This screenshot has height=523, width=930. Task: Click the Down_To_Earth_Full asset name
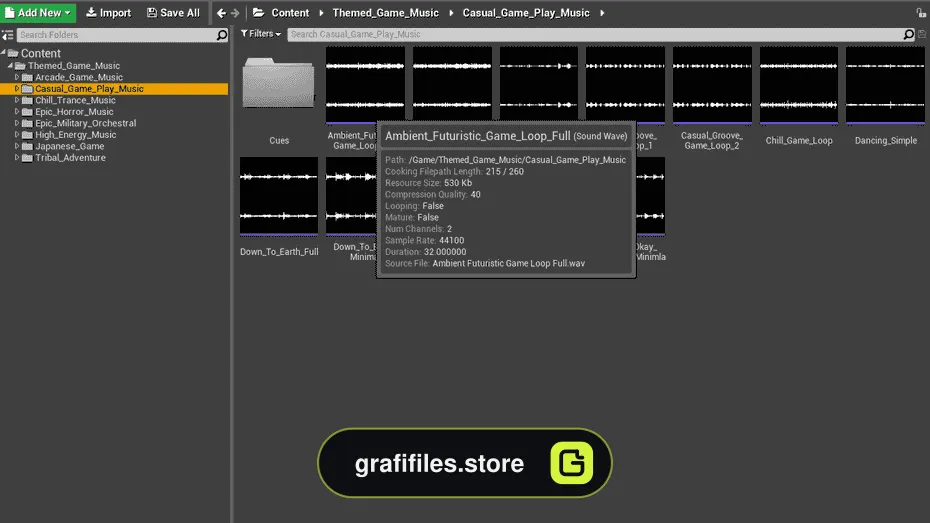tap(279, 251)
